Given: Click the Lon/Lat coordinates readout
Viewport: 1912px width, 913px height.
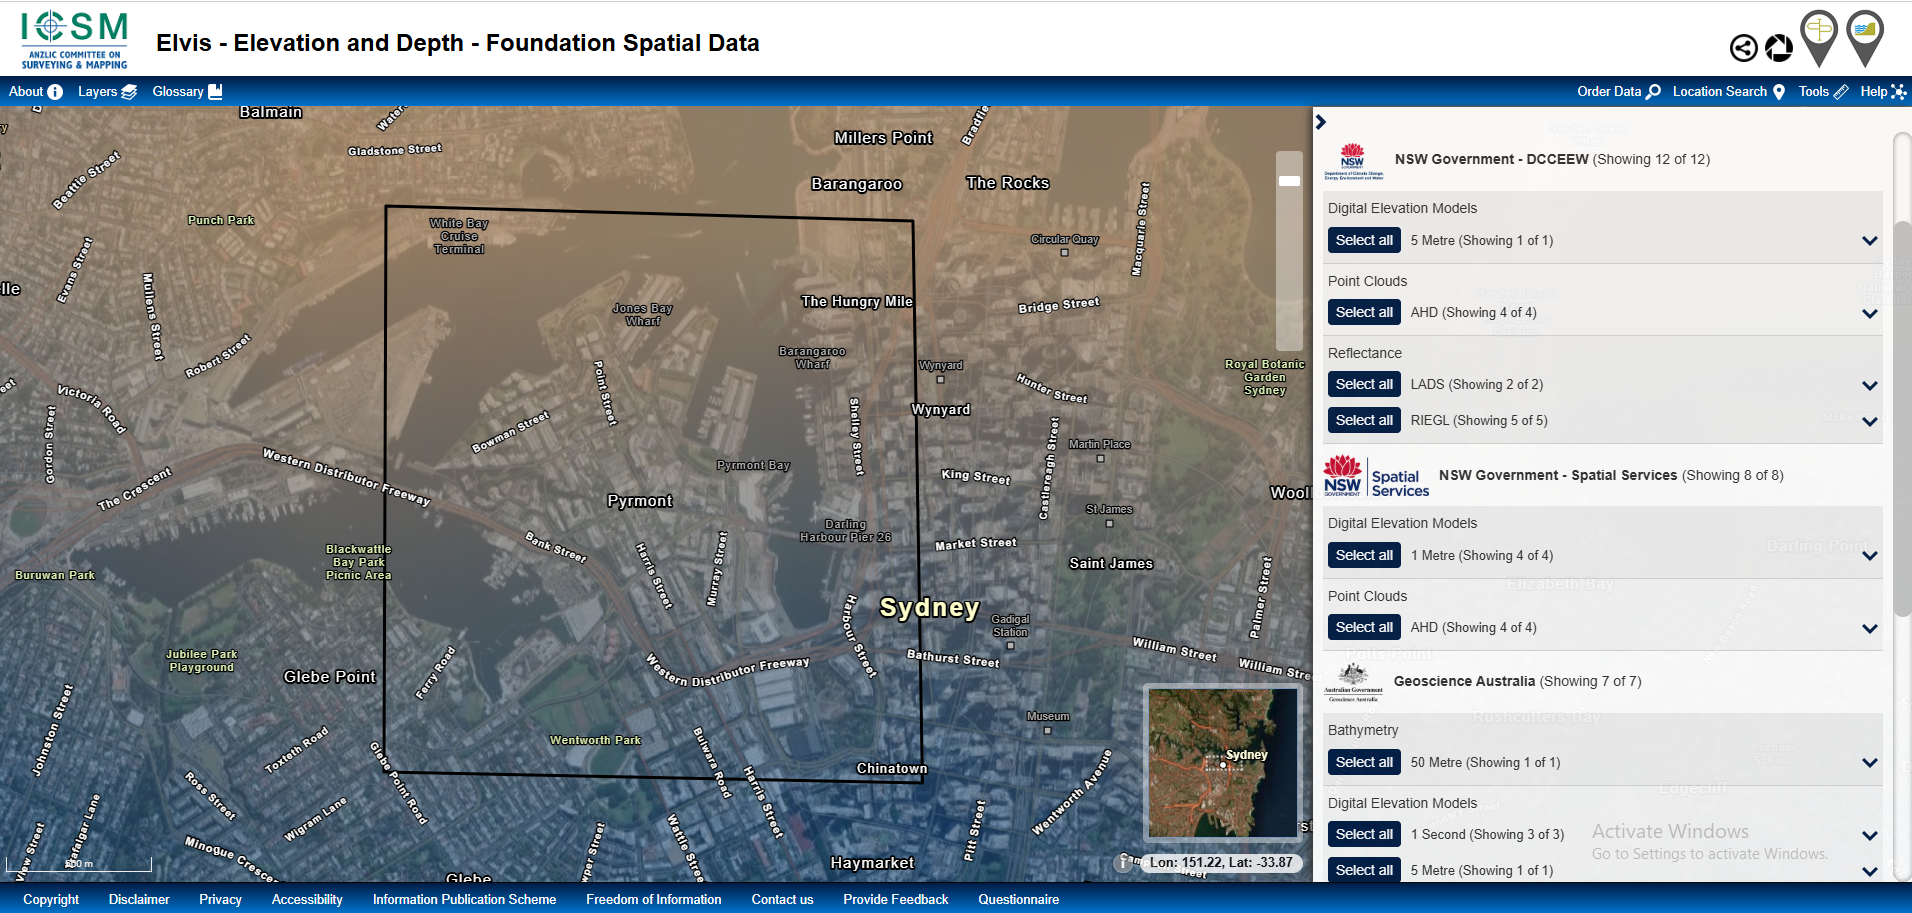Looking at the screenshot, I should click(x=1221, y=862).
